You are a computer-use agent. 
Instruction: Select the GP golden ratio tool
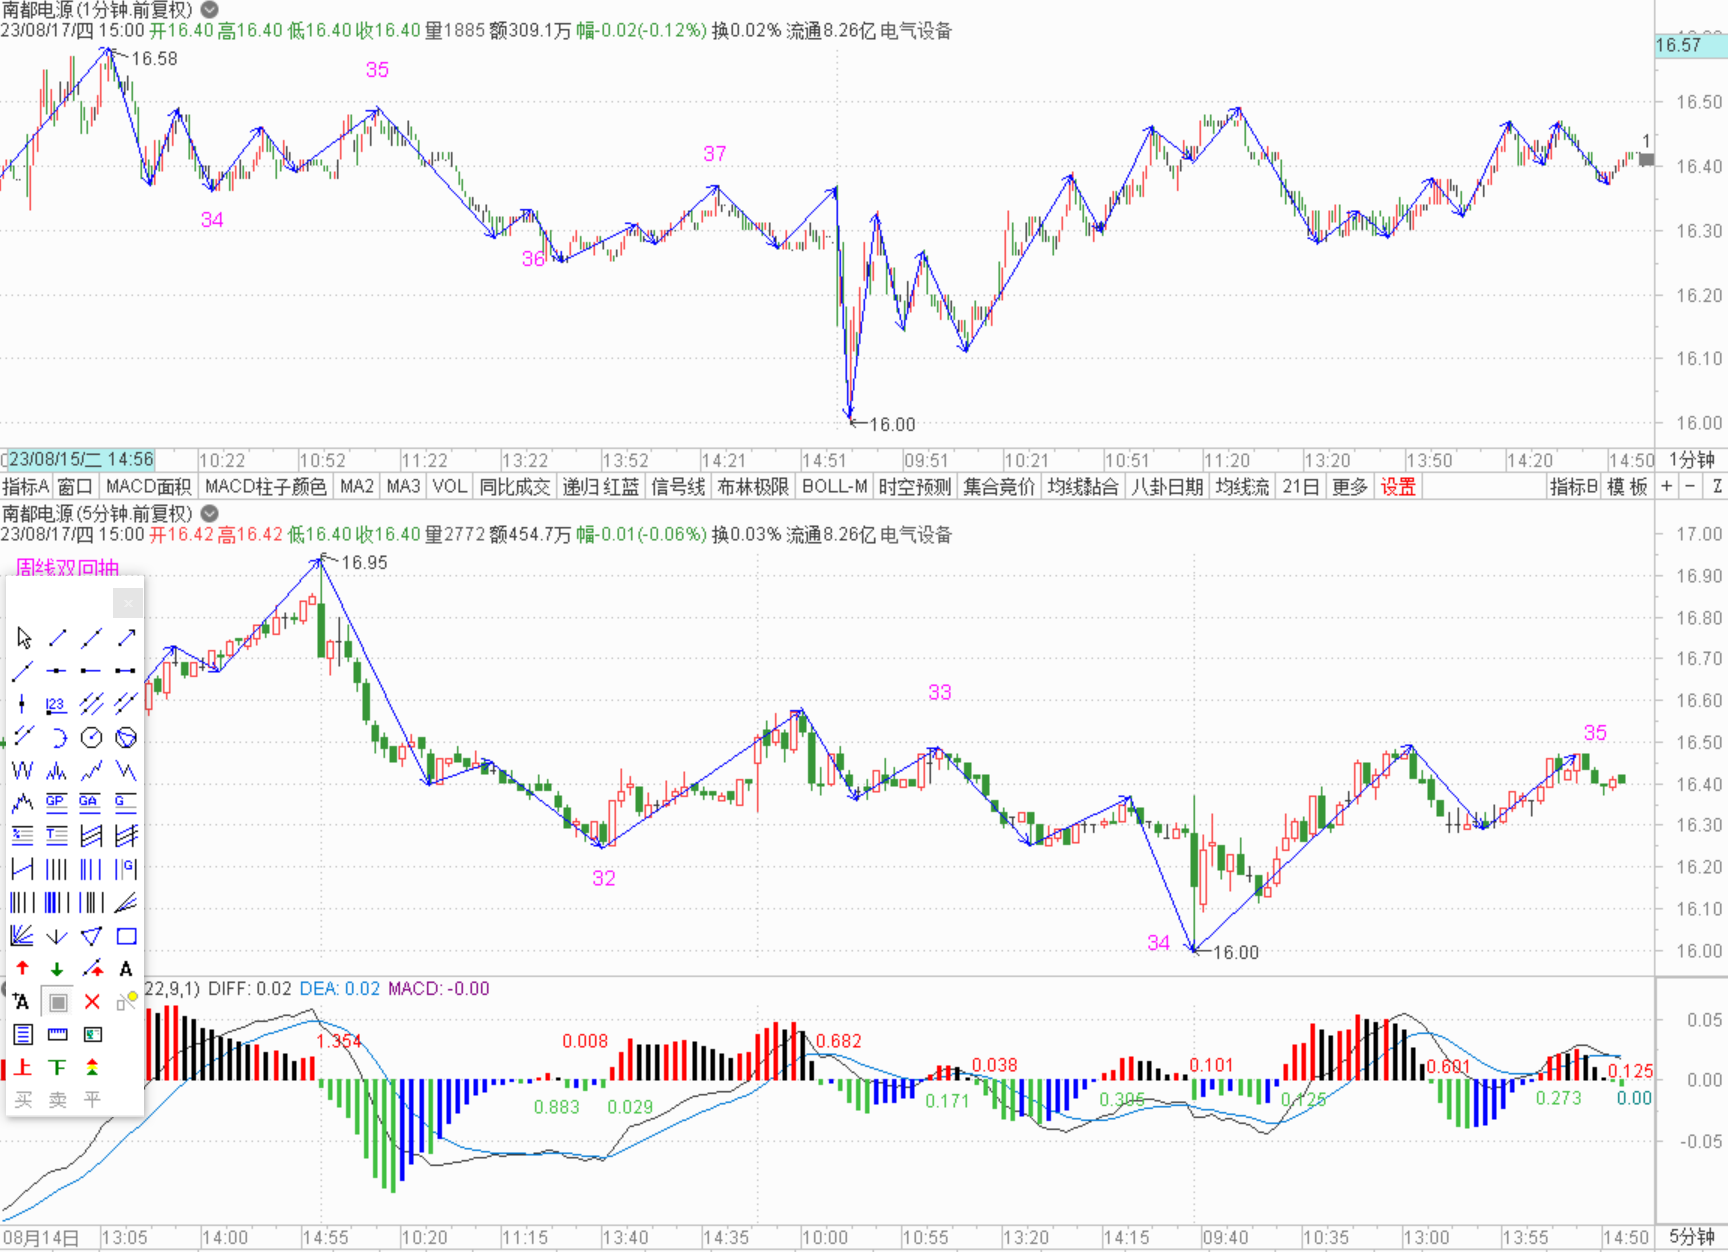[57, 802]
